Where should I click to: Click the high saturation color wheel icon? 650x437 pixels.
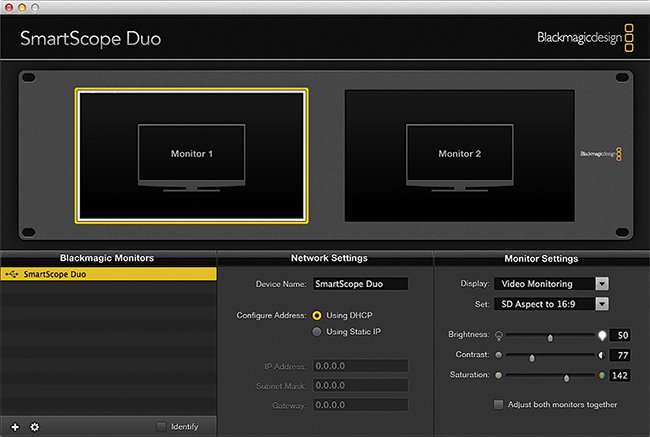tap(602, 375)
